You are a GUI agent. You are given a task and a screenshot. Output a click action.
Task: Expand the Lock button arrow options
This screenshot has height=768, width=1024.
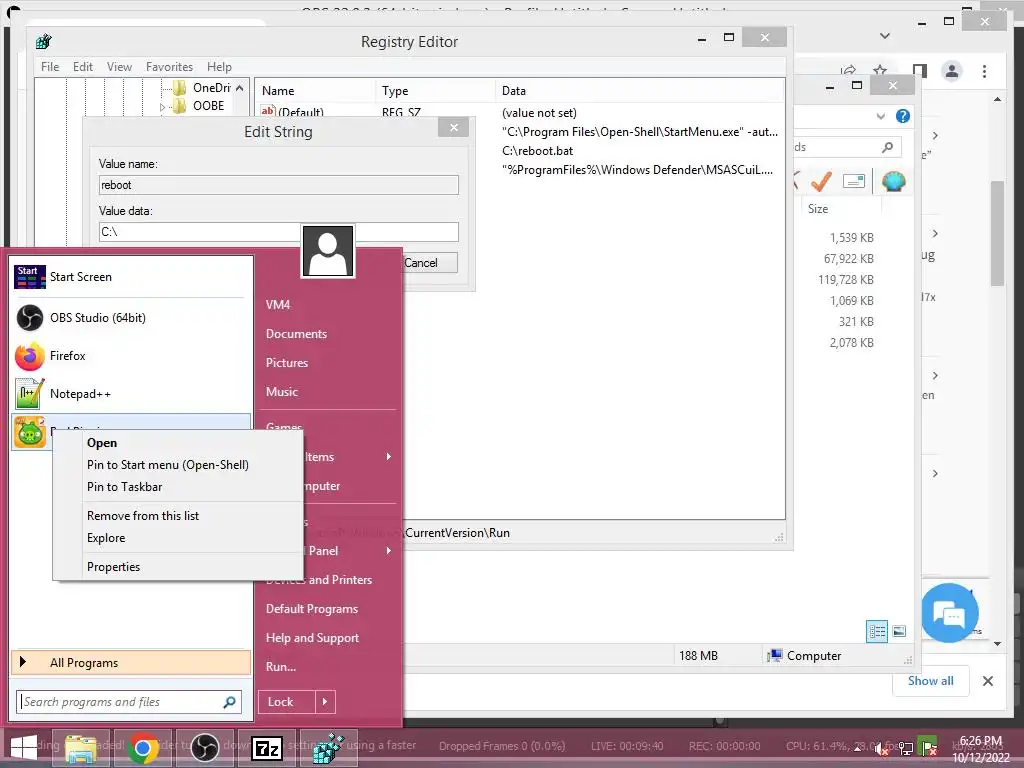[x=325, y=702]
